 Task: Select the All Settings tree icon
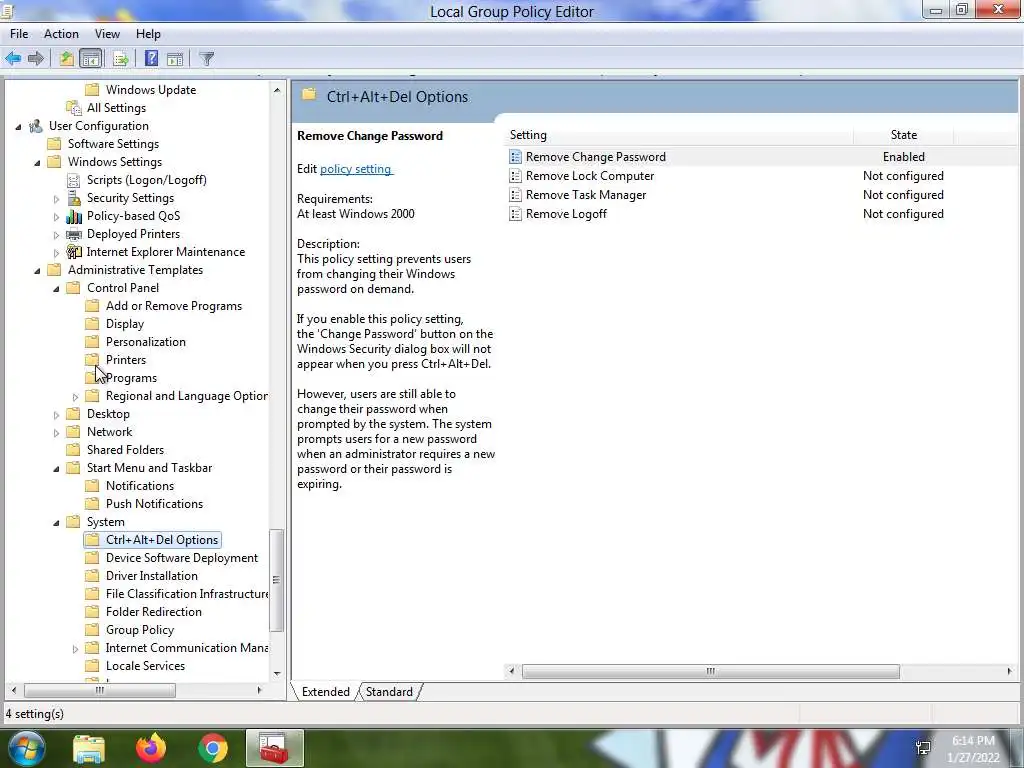click(74, 108)
